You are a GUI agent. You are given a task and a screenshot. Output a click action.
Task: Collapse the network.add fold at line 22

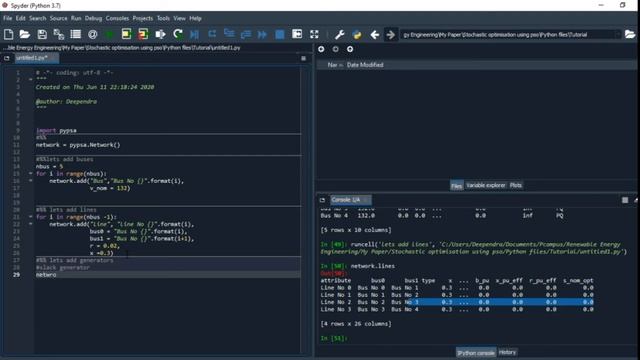click(31, 224)
